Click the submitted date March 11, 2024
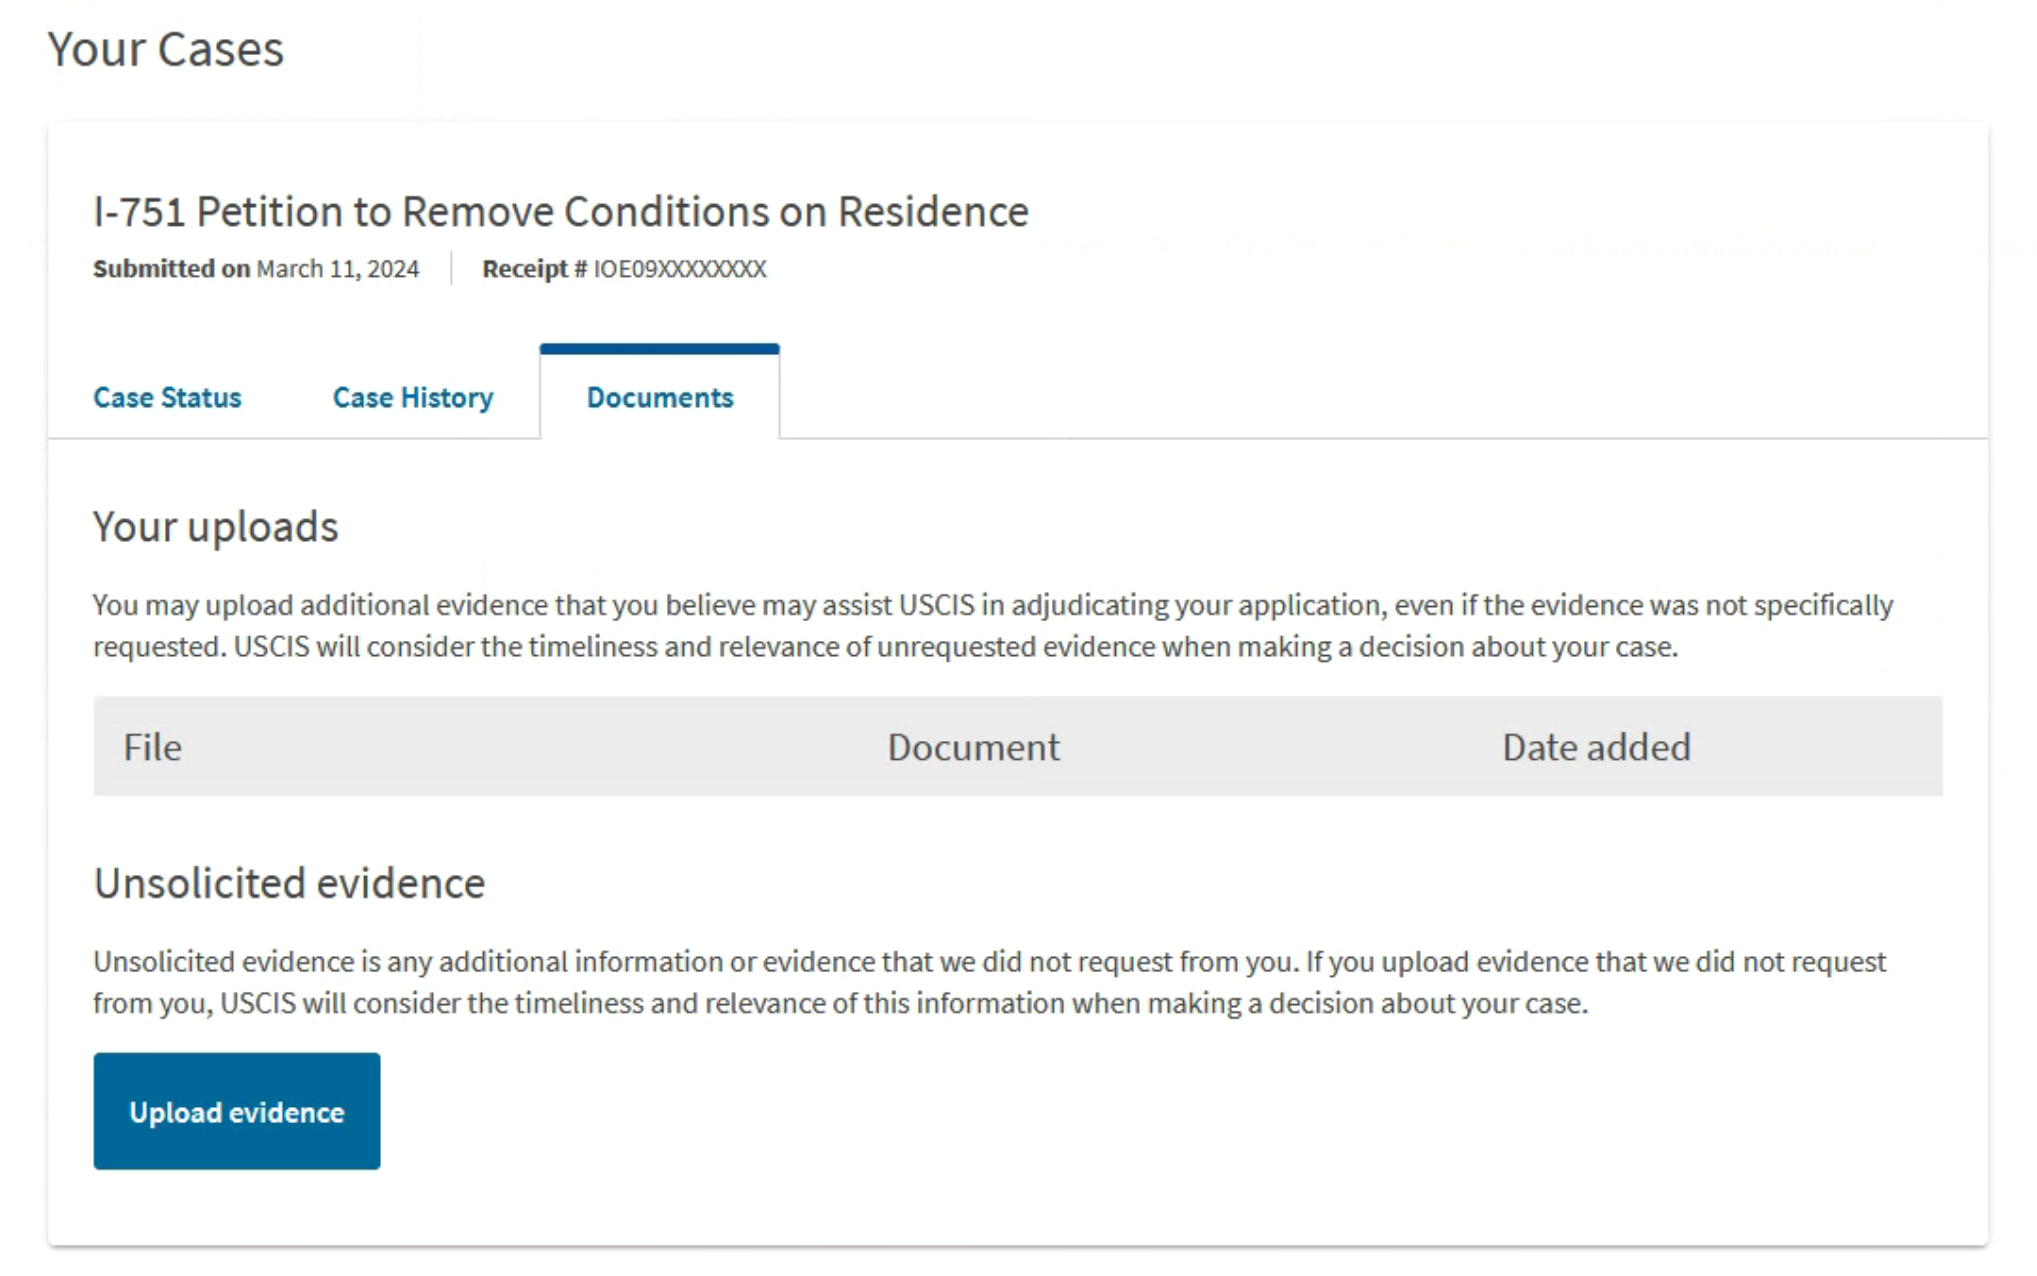Screen dimensions: 2037x1276 click(338, 269)
